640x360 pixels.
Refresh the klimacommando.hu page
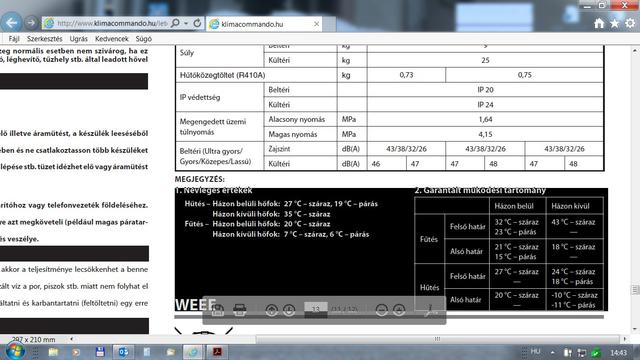pos(197,23)
